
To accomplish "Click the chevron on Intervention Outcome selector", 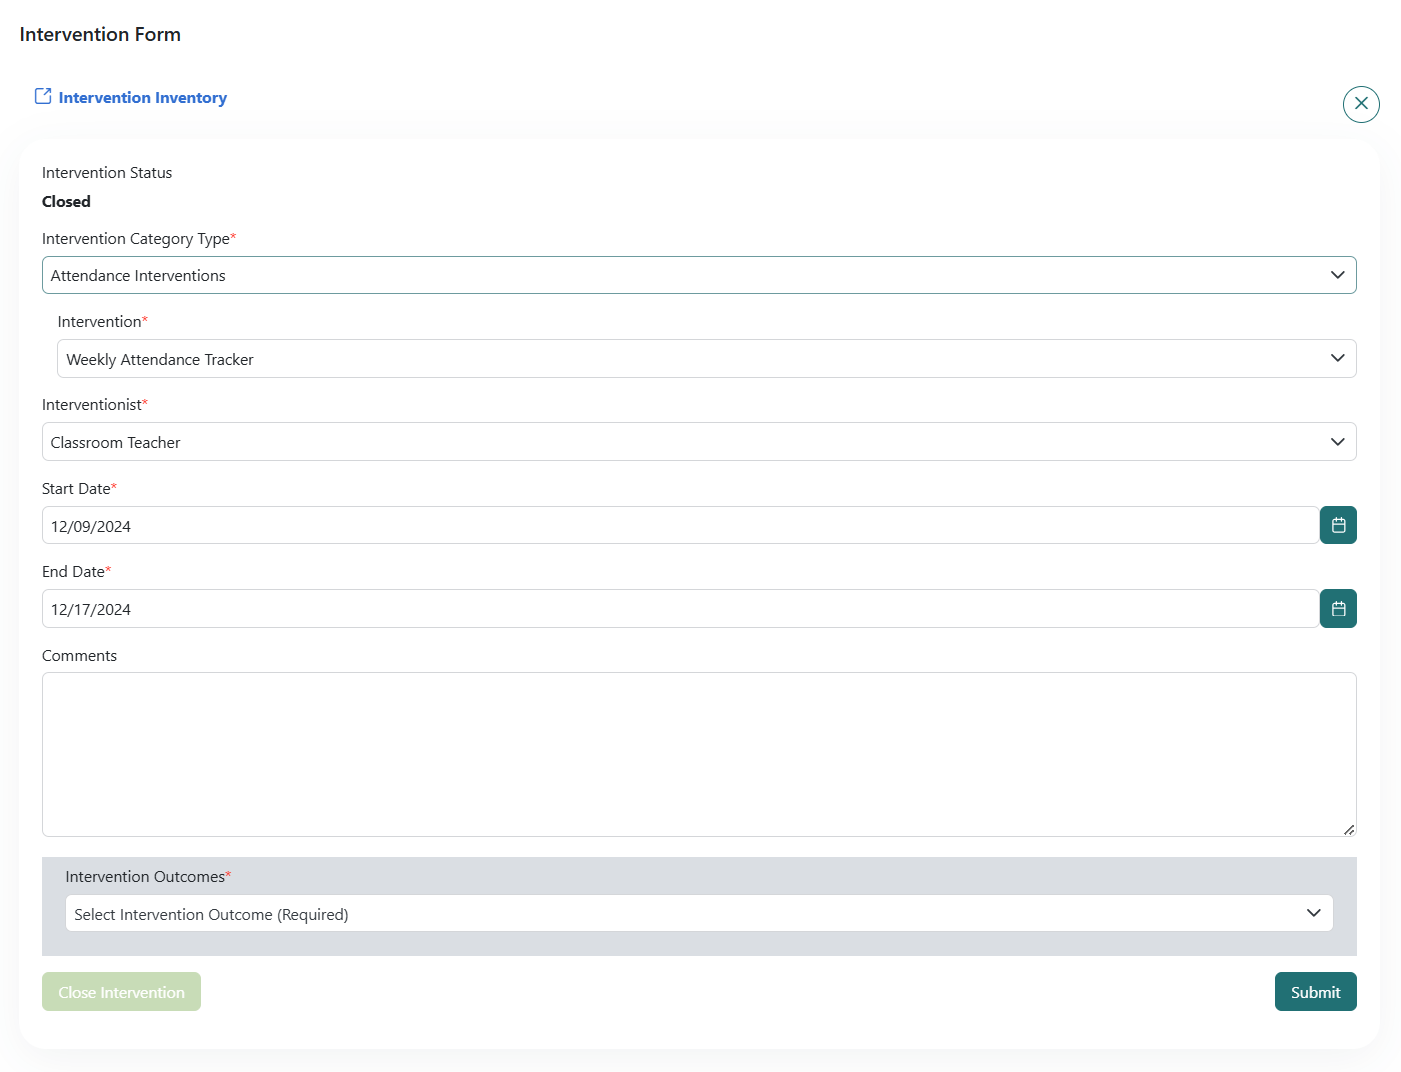I will click(x=1313, y=913).
